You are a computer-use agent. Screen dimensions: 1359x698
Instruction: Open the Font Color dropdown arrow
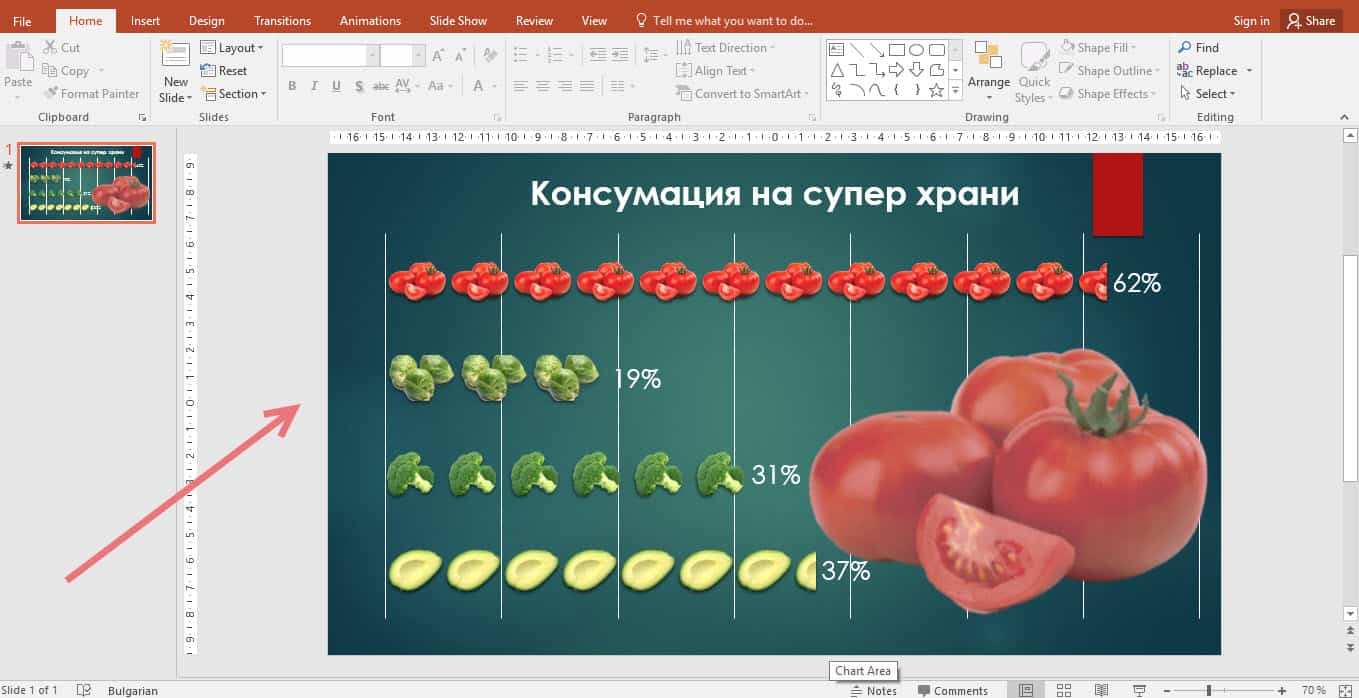tap(494, 86)
